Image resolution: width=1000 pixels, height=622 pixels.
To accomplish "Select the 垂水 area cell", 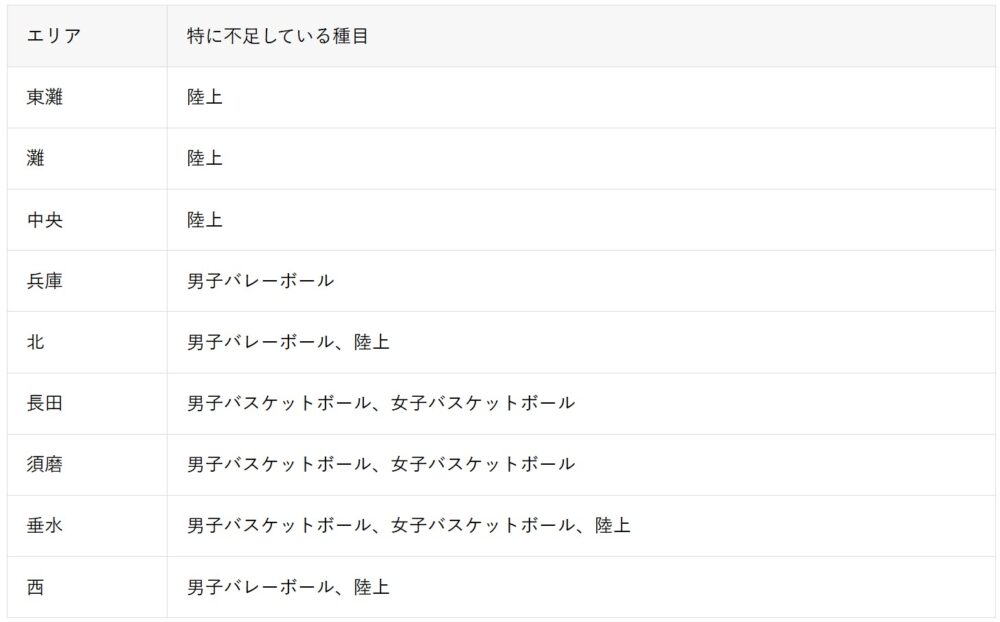I will click(x=87, y=526).
